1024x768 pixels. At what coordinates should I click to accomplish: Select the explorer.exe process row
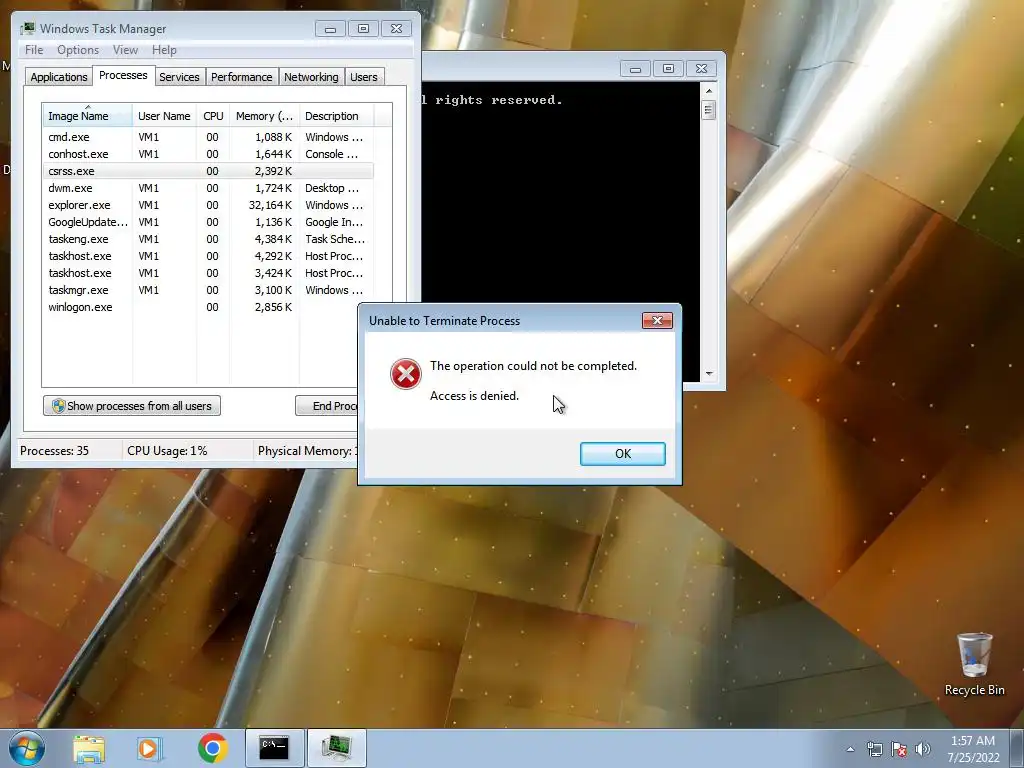(208, 205)
